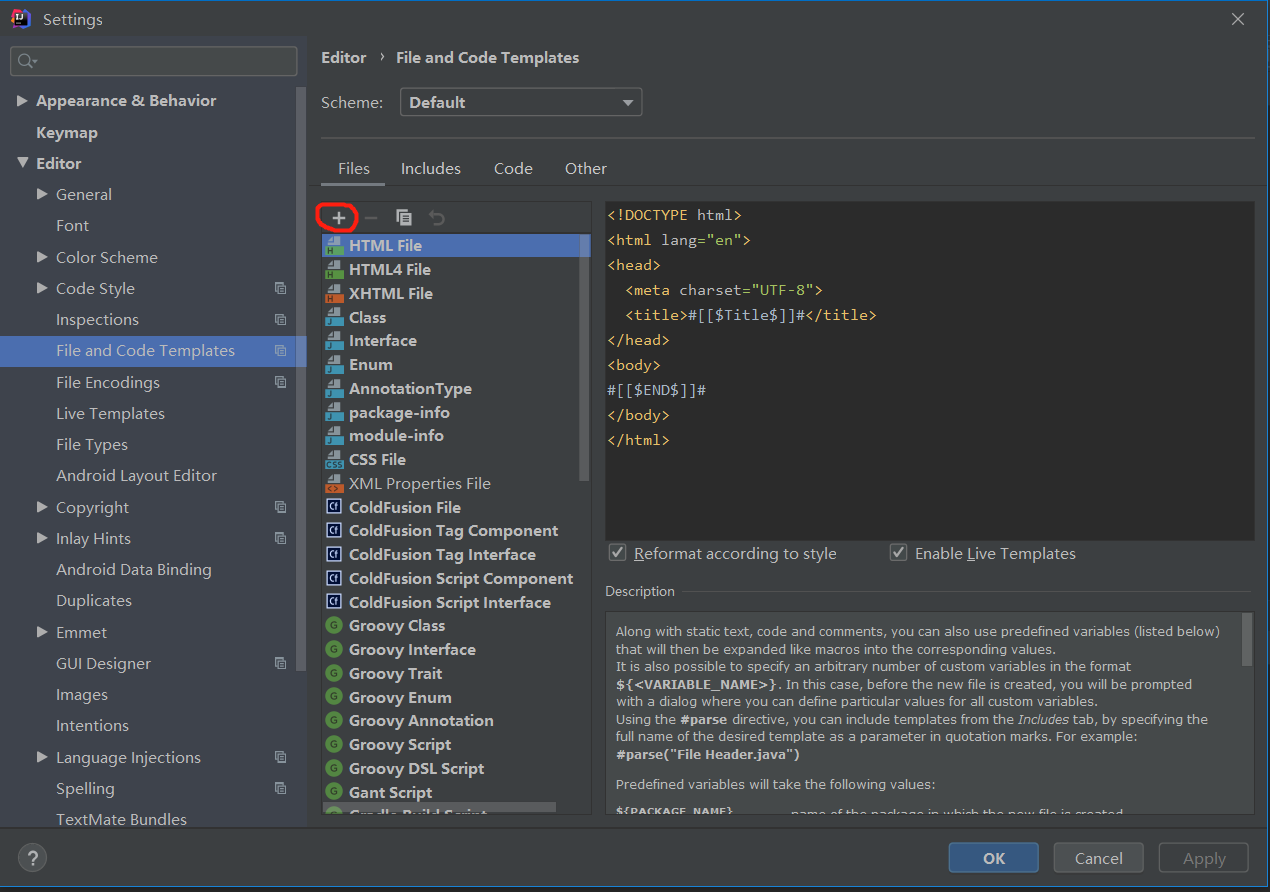
Task: Click copy icon beside Copyright
Action: click(x=280, y=508)
